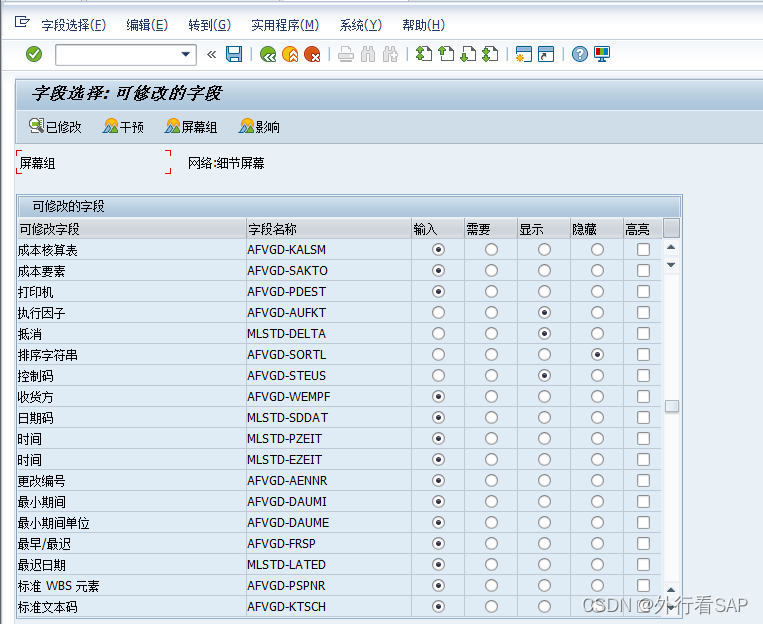The height and width of the screenshot is (624, 763).
Task: Click the Find Next binoculars icon
Action: coord(390,54)
